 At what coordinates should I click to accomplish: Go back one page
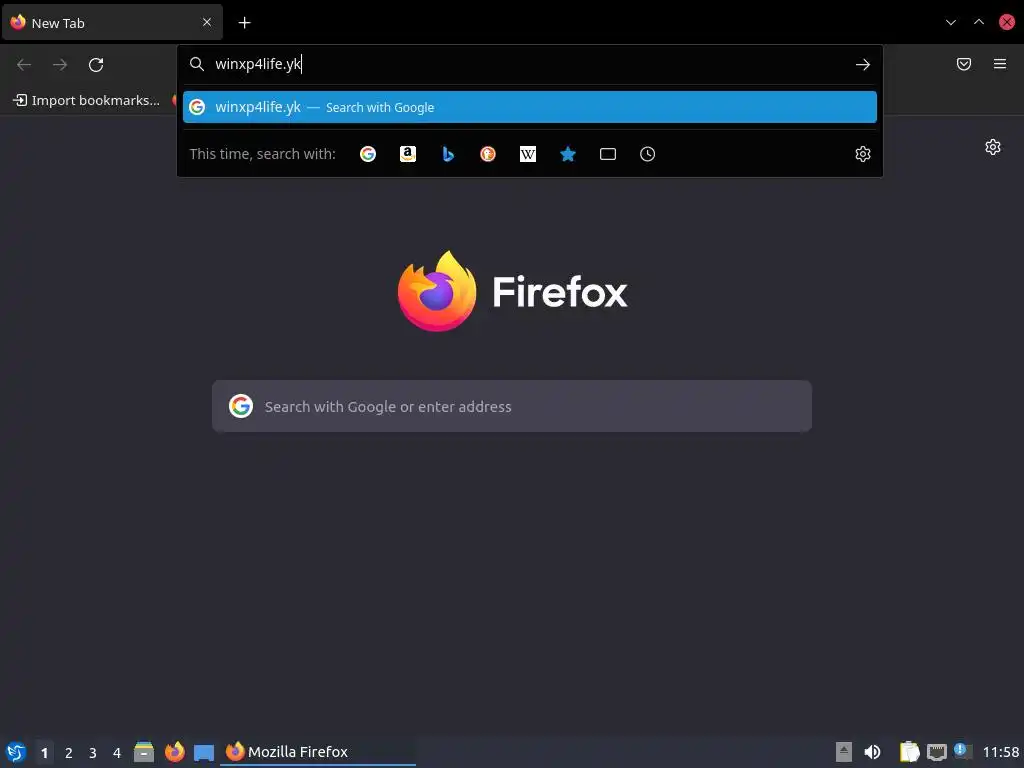[x=24, y=65]
